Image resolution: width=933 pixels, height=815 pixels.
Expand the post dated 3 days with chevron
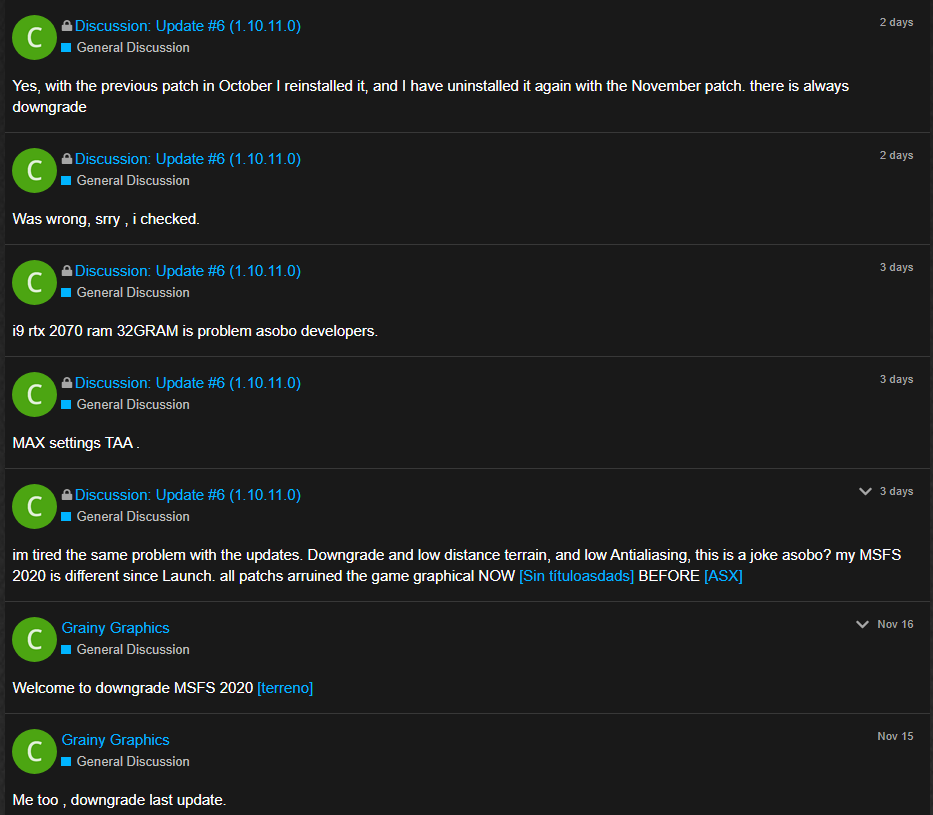(865, 491)
